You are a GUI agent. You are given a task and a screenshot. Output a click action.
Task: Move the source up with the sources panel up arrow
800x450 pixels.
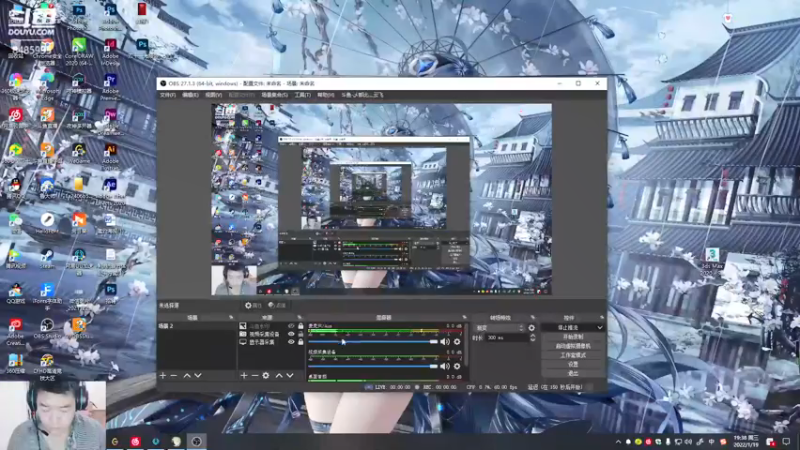tap(279, 376)
